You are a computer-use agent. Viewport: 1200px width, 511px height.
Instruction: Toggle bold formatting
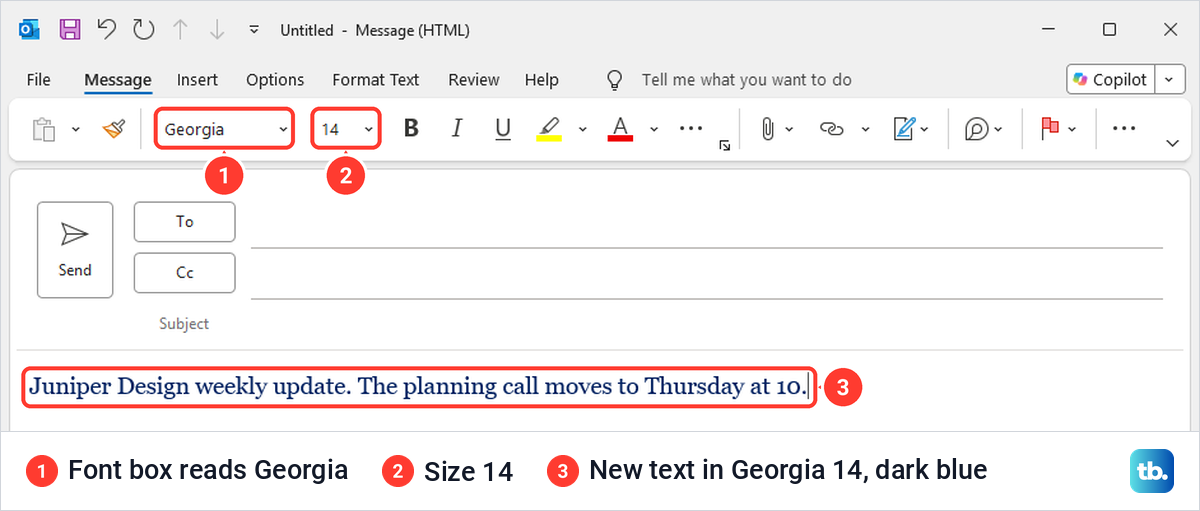pyautogui.click(x=410, y=129)
